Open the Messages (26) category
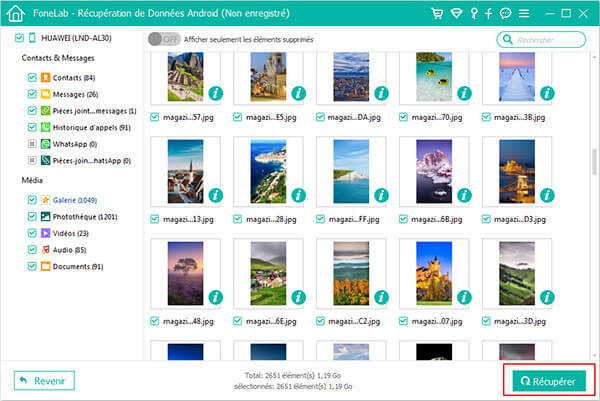The width and height of the screenshot is (600, 401). pyautogui.click(x=75, y=94)
